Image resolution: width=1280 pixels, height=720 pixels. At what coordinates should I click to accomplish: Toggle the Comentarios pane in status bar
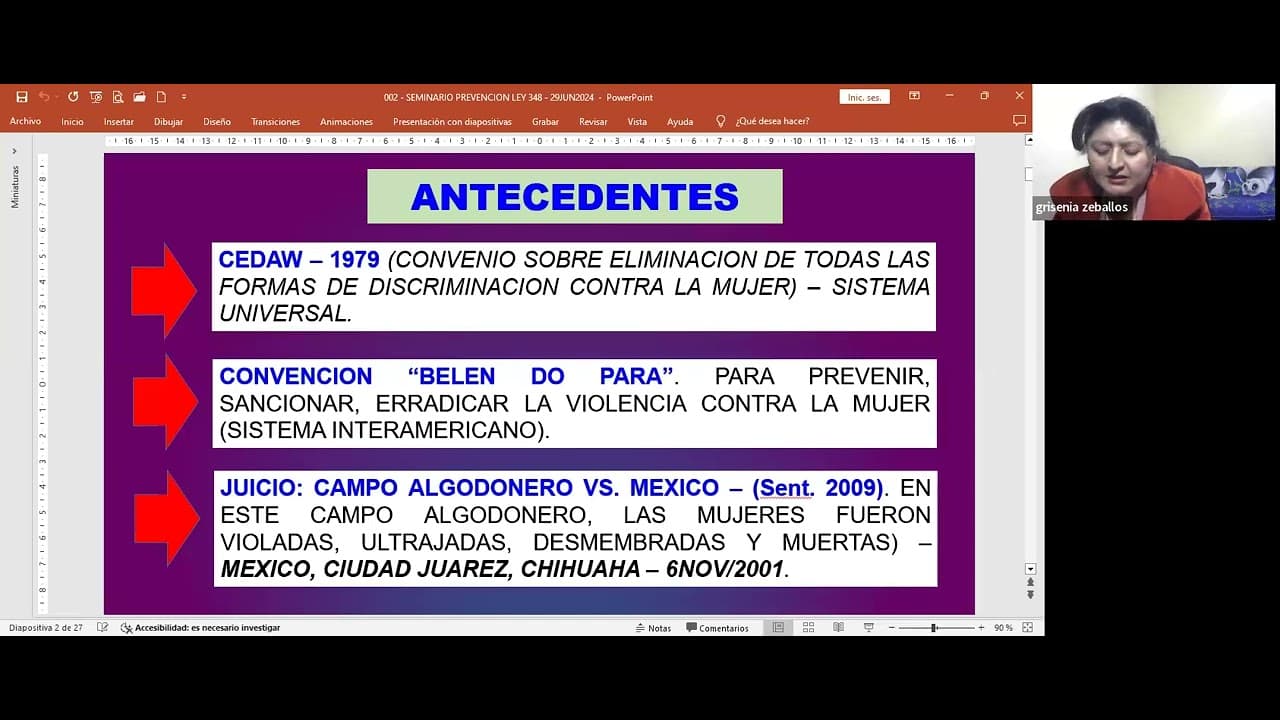717,628
